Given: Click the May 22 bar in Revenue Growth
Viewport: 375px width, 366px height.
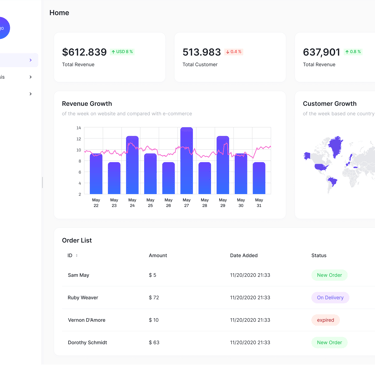Looking at the screenshot, I should pyautogui.click(x=96, y=174).
